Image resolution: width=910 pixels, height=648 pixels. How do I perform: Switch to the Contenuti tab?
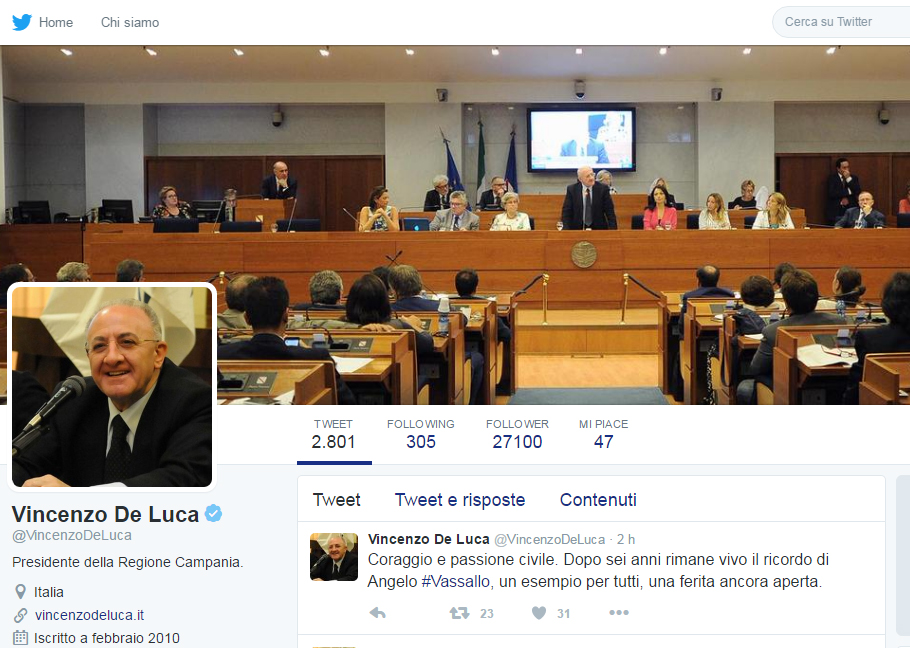[598, 499]
